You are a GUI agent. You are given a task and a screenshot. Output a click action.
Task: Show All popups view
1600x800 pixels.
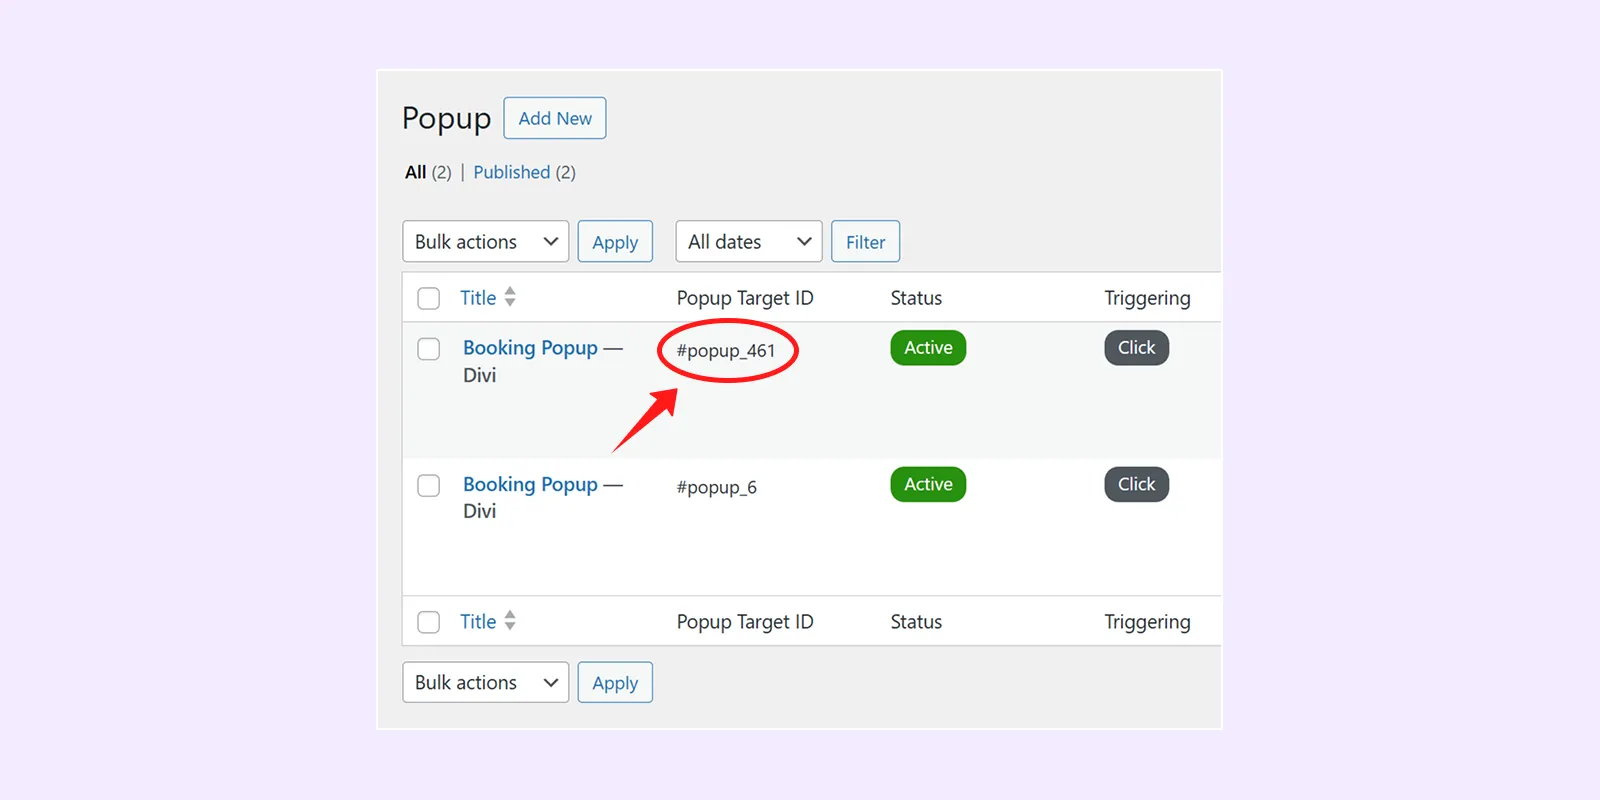[x=416, y=172]
